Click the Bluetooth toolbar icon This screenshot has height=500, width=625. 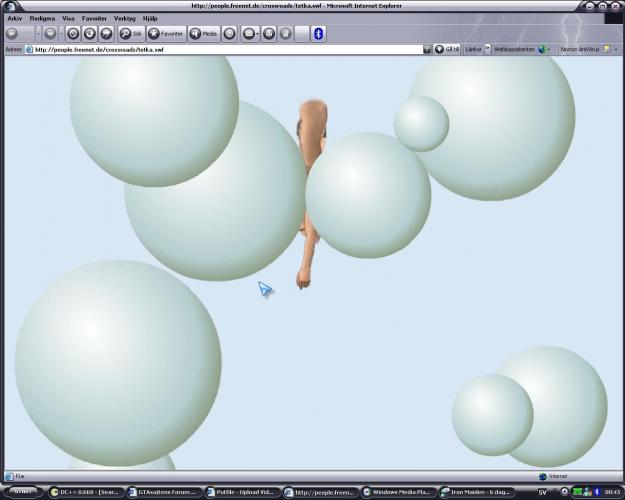[x=318, y=33]
